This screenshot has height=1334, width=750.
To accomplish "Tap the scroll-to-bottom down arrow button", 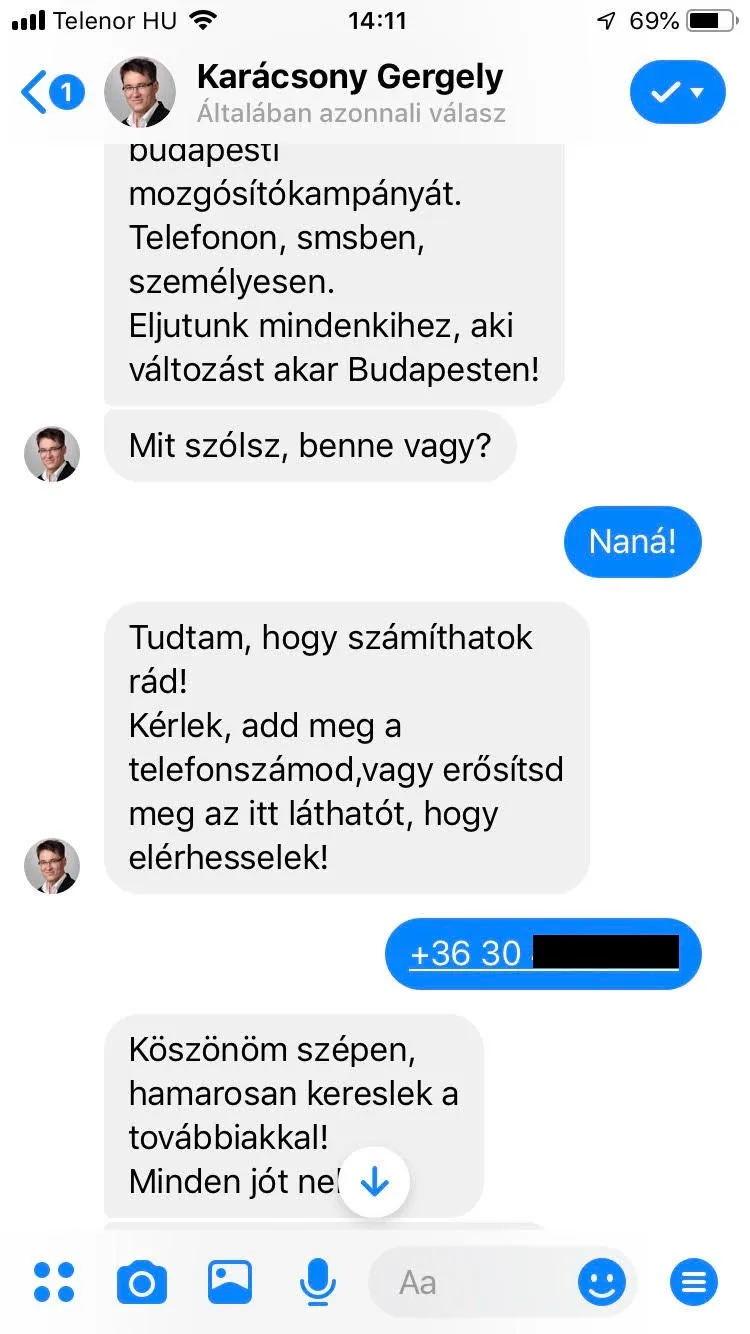I will [x=374, y=1183].
